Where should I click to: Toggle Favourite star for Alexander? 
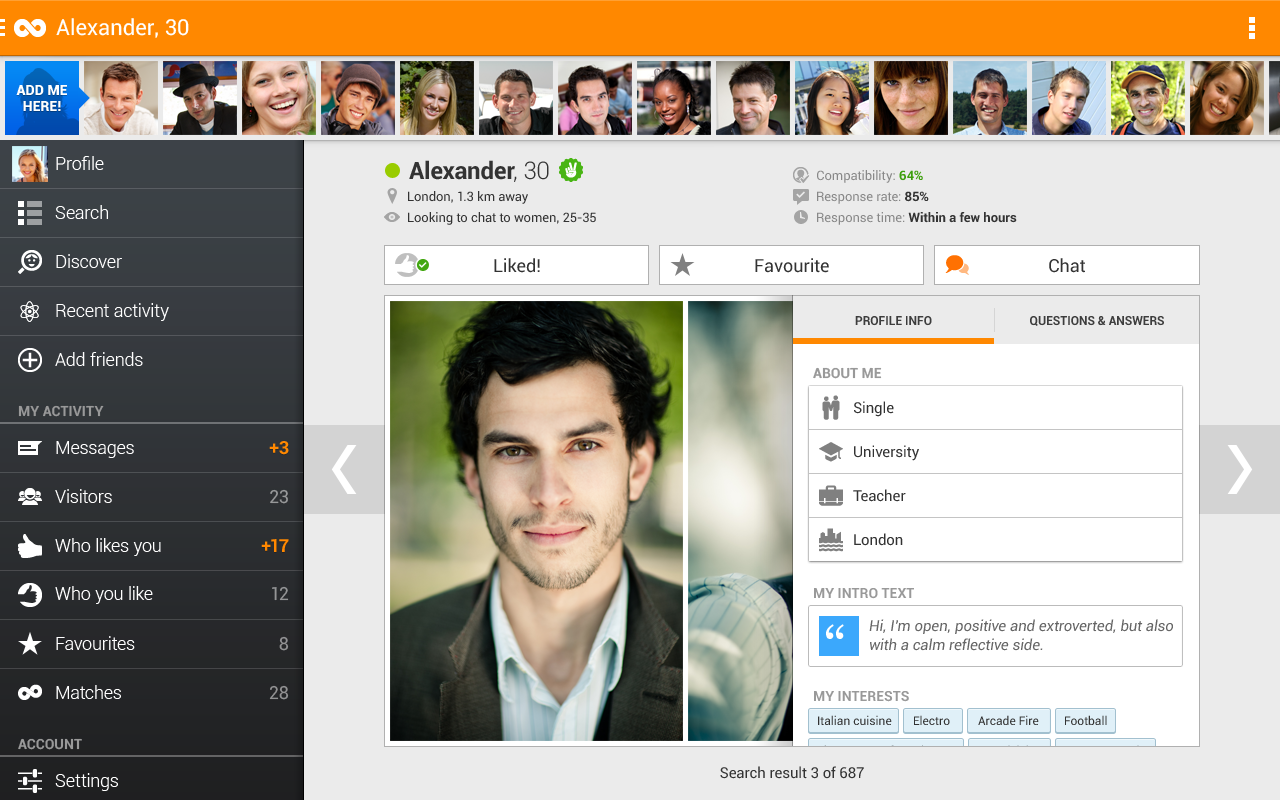(x=791, y=266)
